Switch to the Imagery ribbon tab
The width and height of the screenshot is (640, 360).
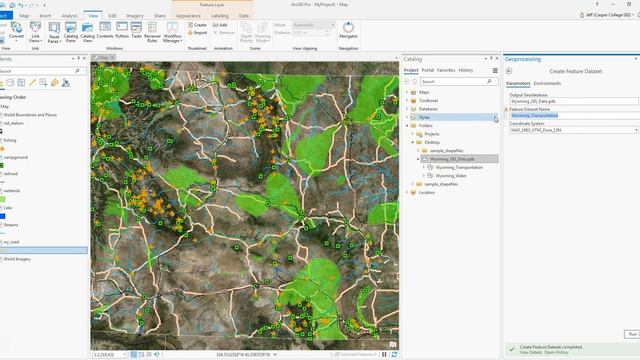click(x=135, y=16)
